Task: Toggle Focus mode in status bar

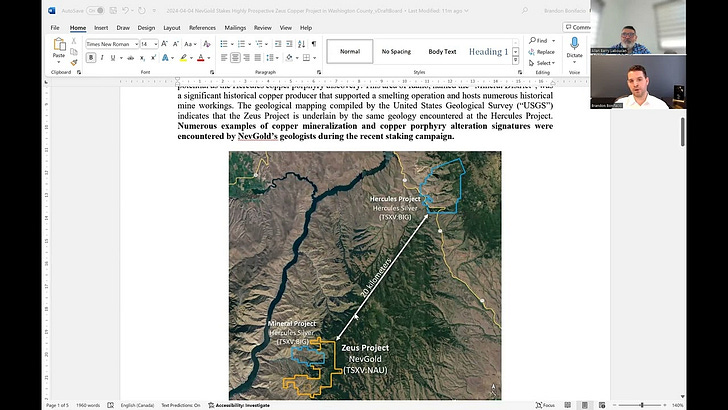Action: (545, 405)
